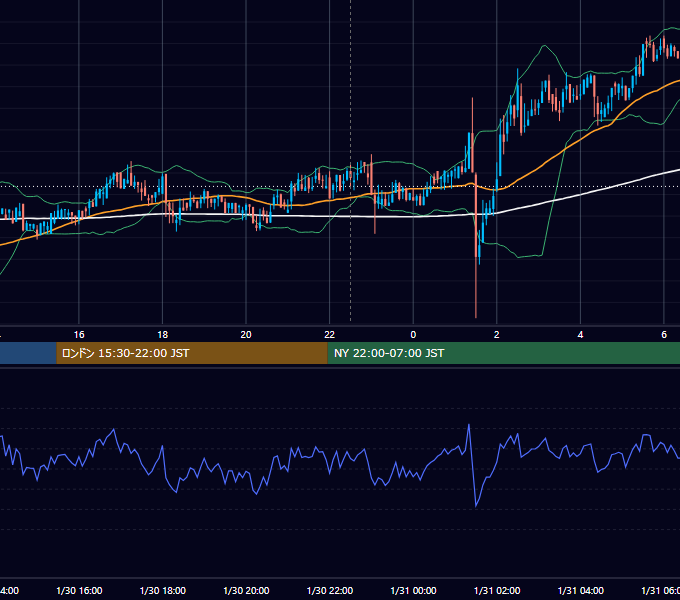Click the hour label 4 on chart axis
The image size is (680, 600).
580,335
